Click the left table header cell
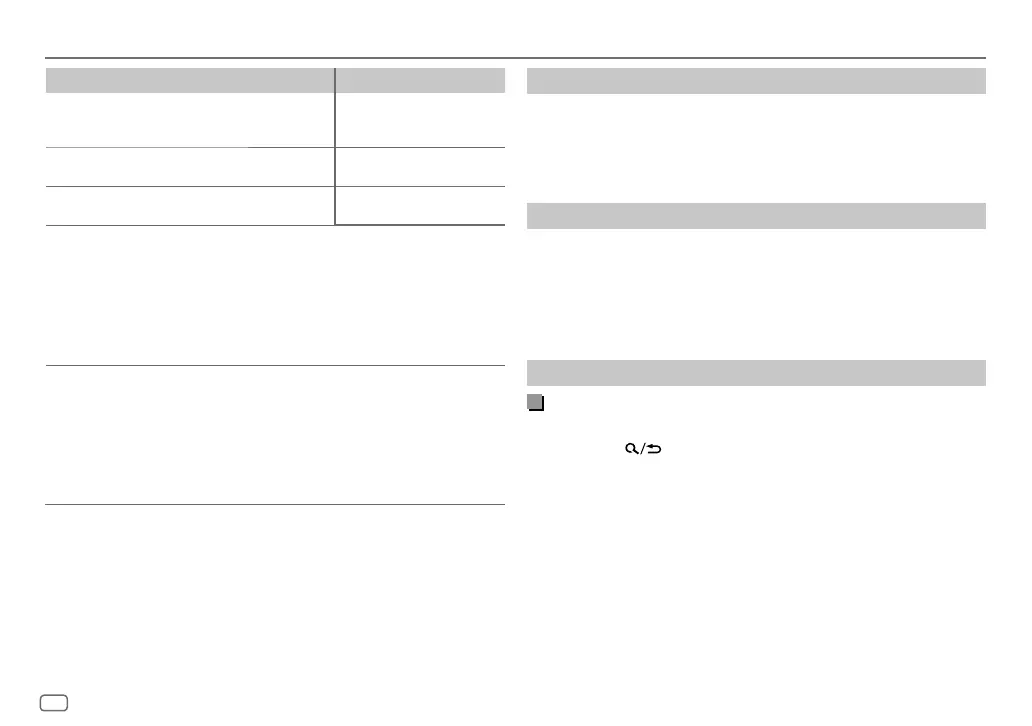The height and width of the screenshot is (726, 1032). point(190,80)
